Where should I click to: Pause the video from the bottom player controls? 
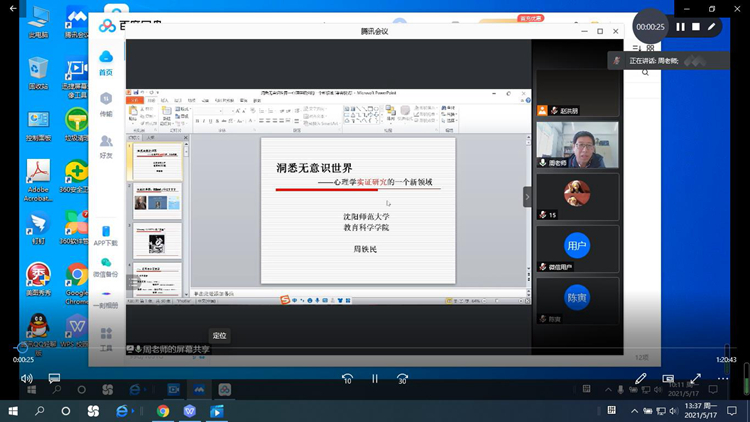coord(375,378)
